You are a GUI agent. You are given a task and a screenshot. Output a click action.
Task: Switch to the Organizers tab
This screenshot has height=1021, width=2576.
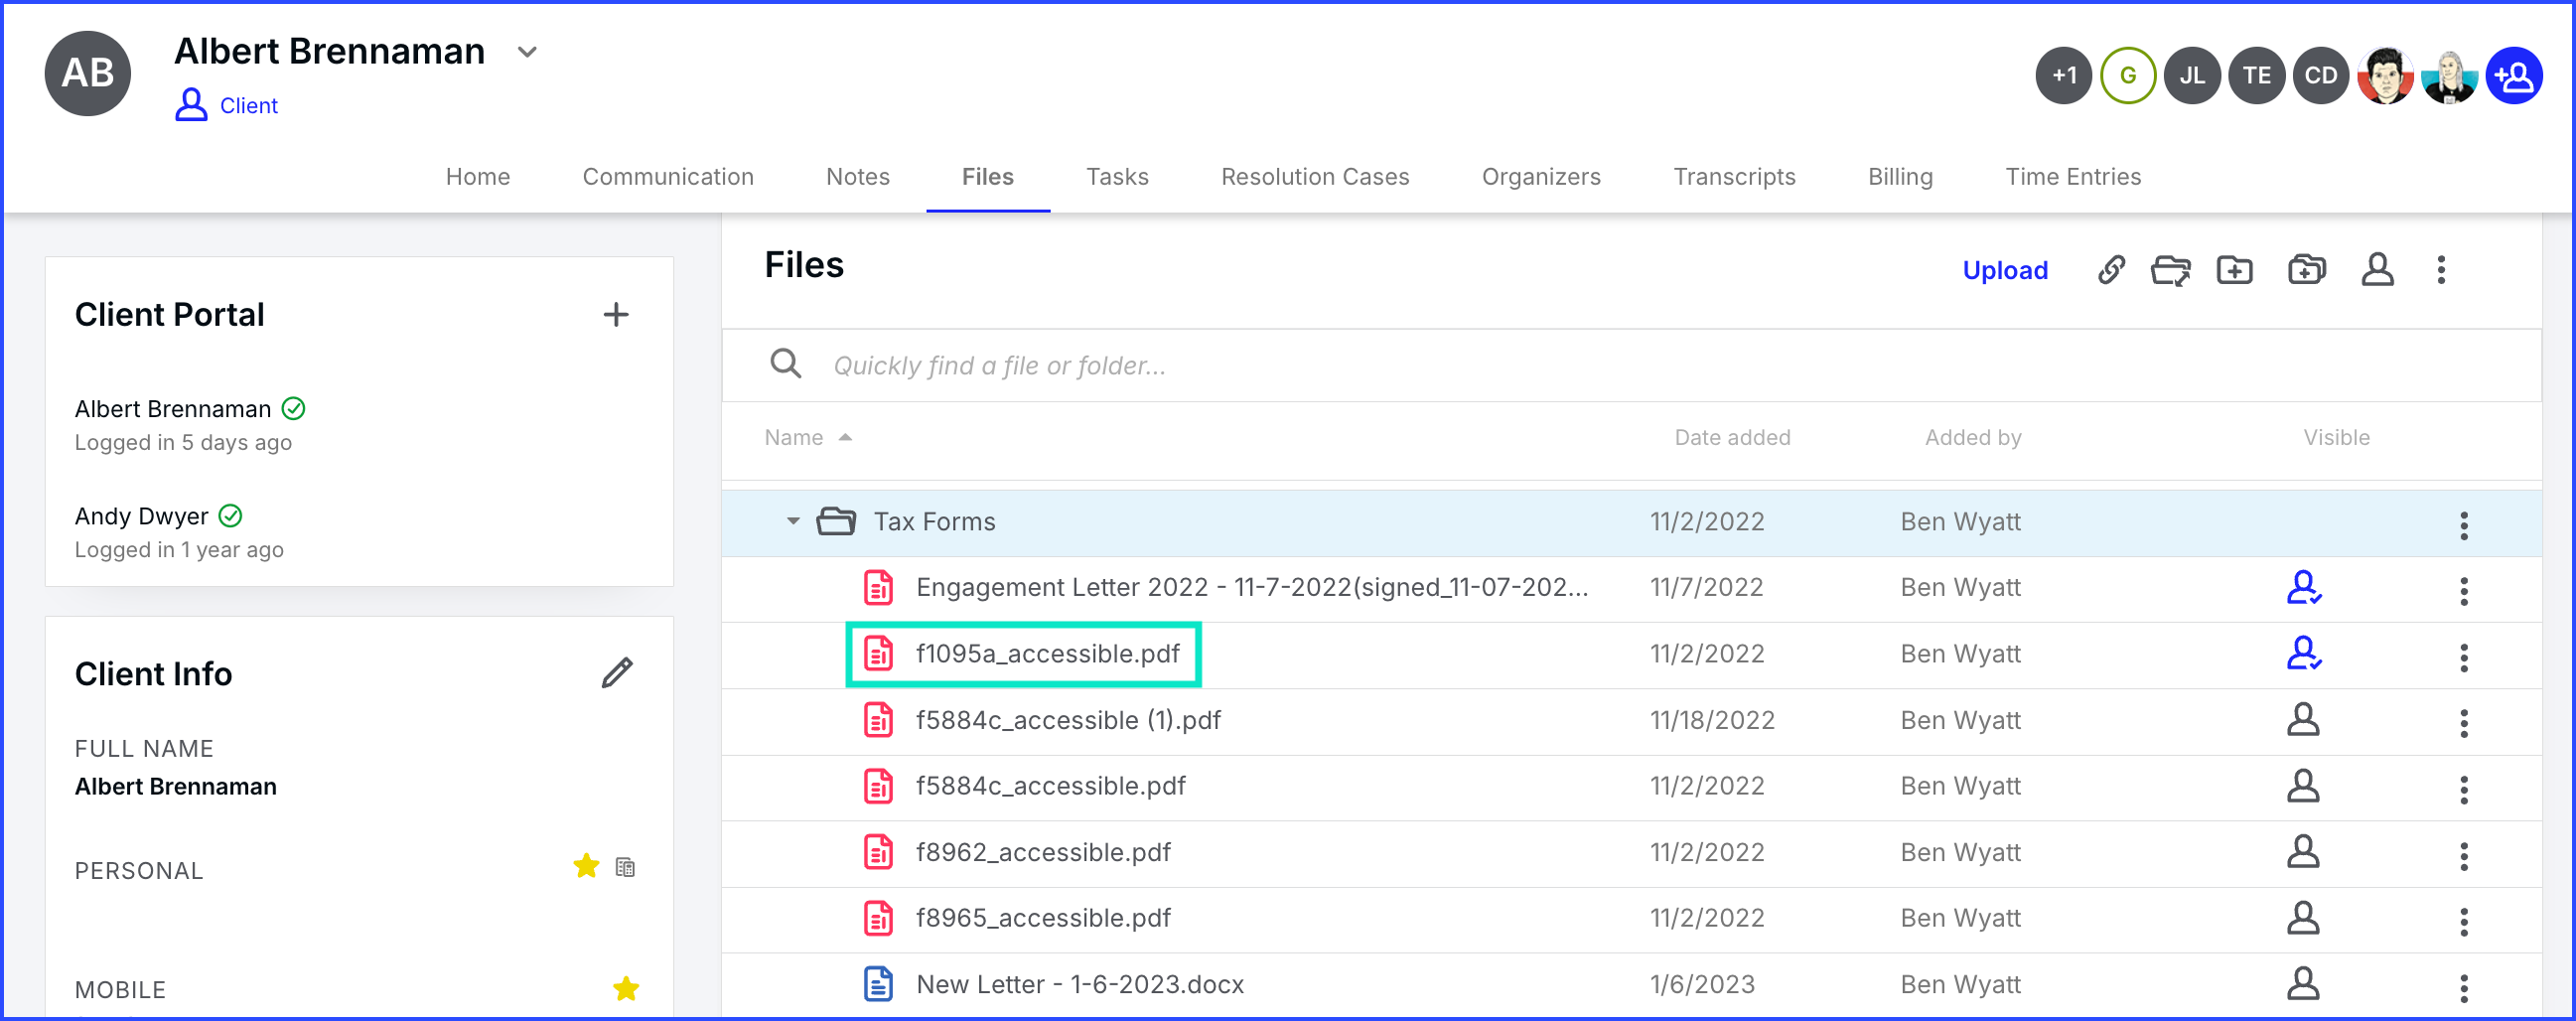click(1540, 176)
